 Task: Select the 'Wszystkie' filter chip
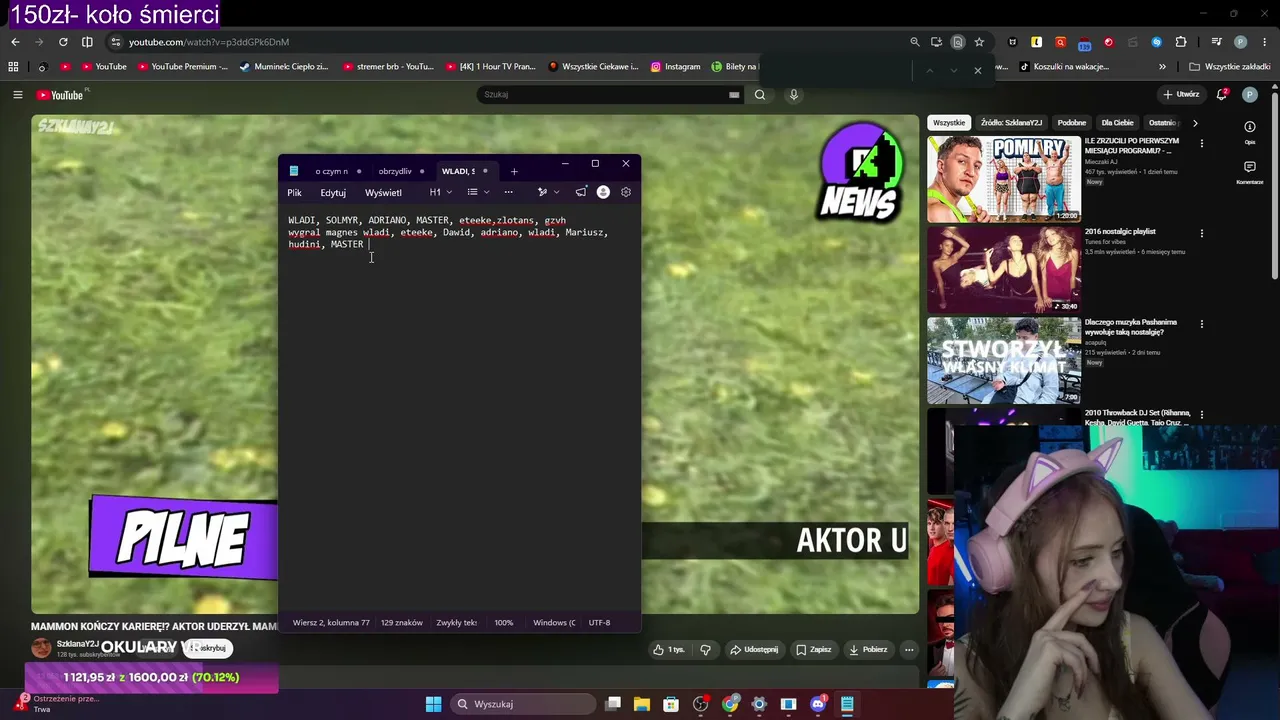[949, 123]
